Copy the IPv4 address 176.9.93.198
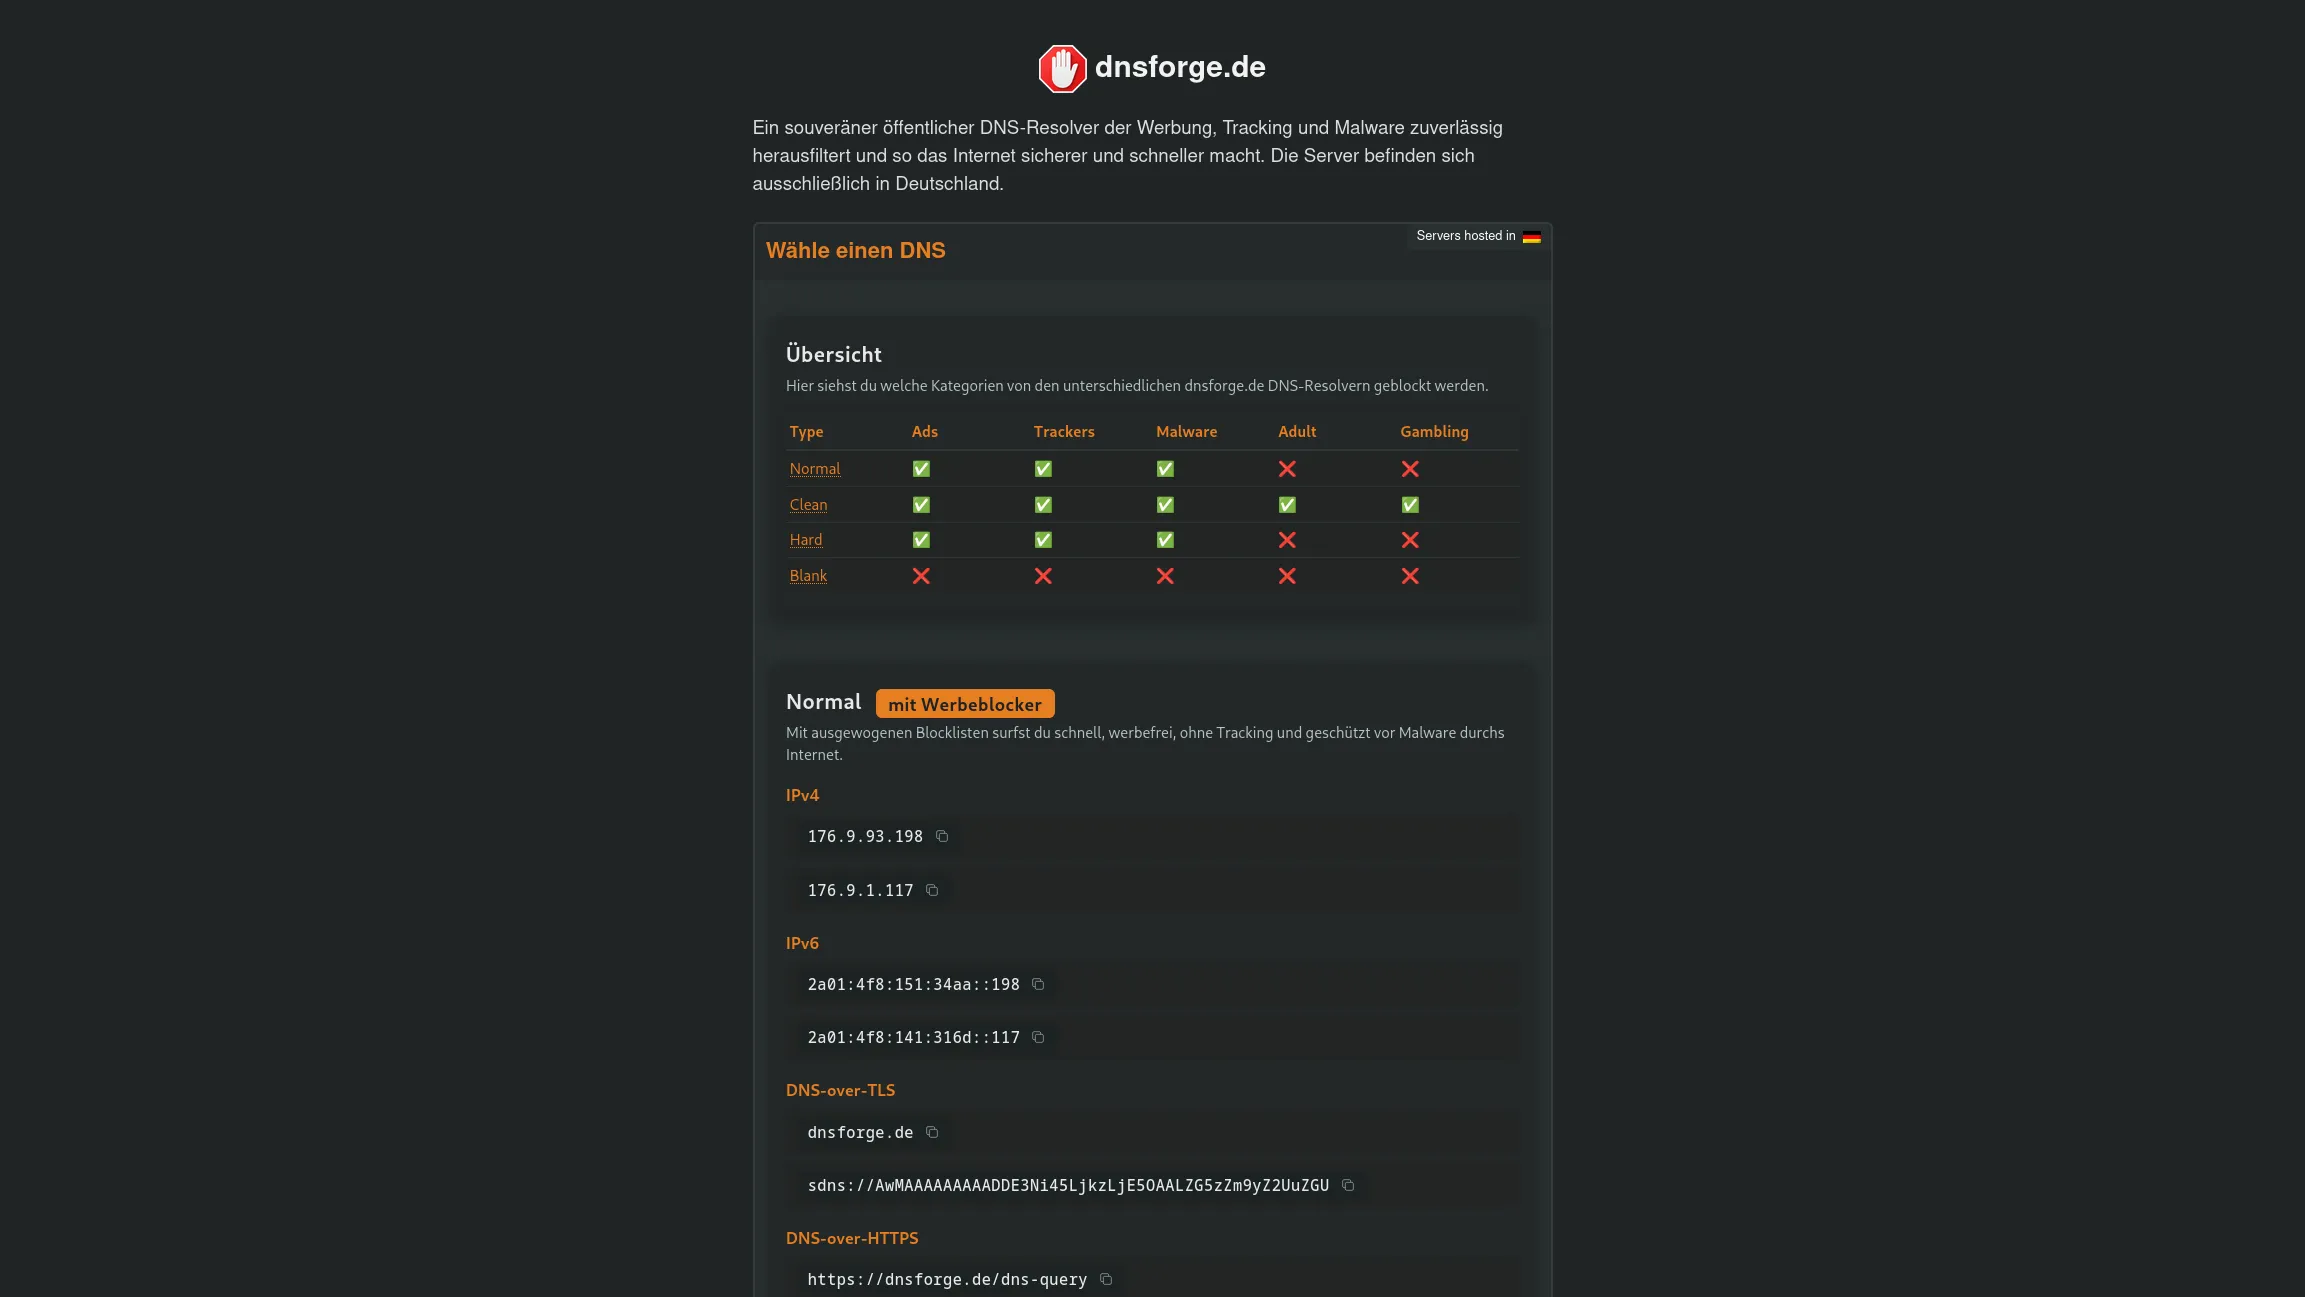Viewport: 2305px width, 1297px height. (x=941, y=836)
